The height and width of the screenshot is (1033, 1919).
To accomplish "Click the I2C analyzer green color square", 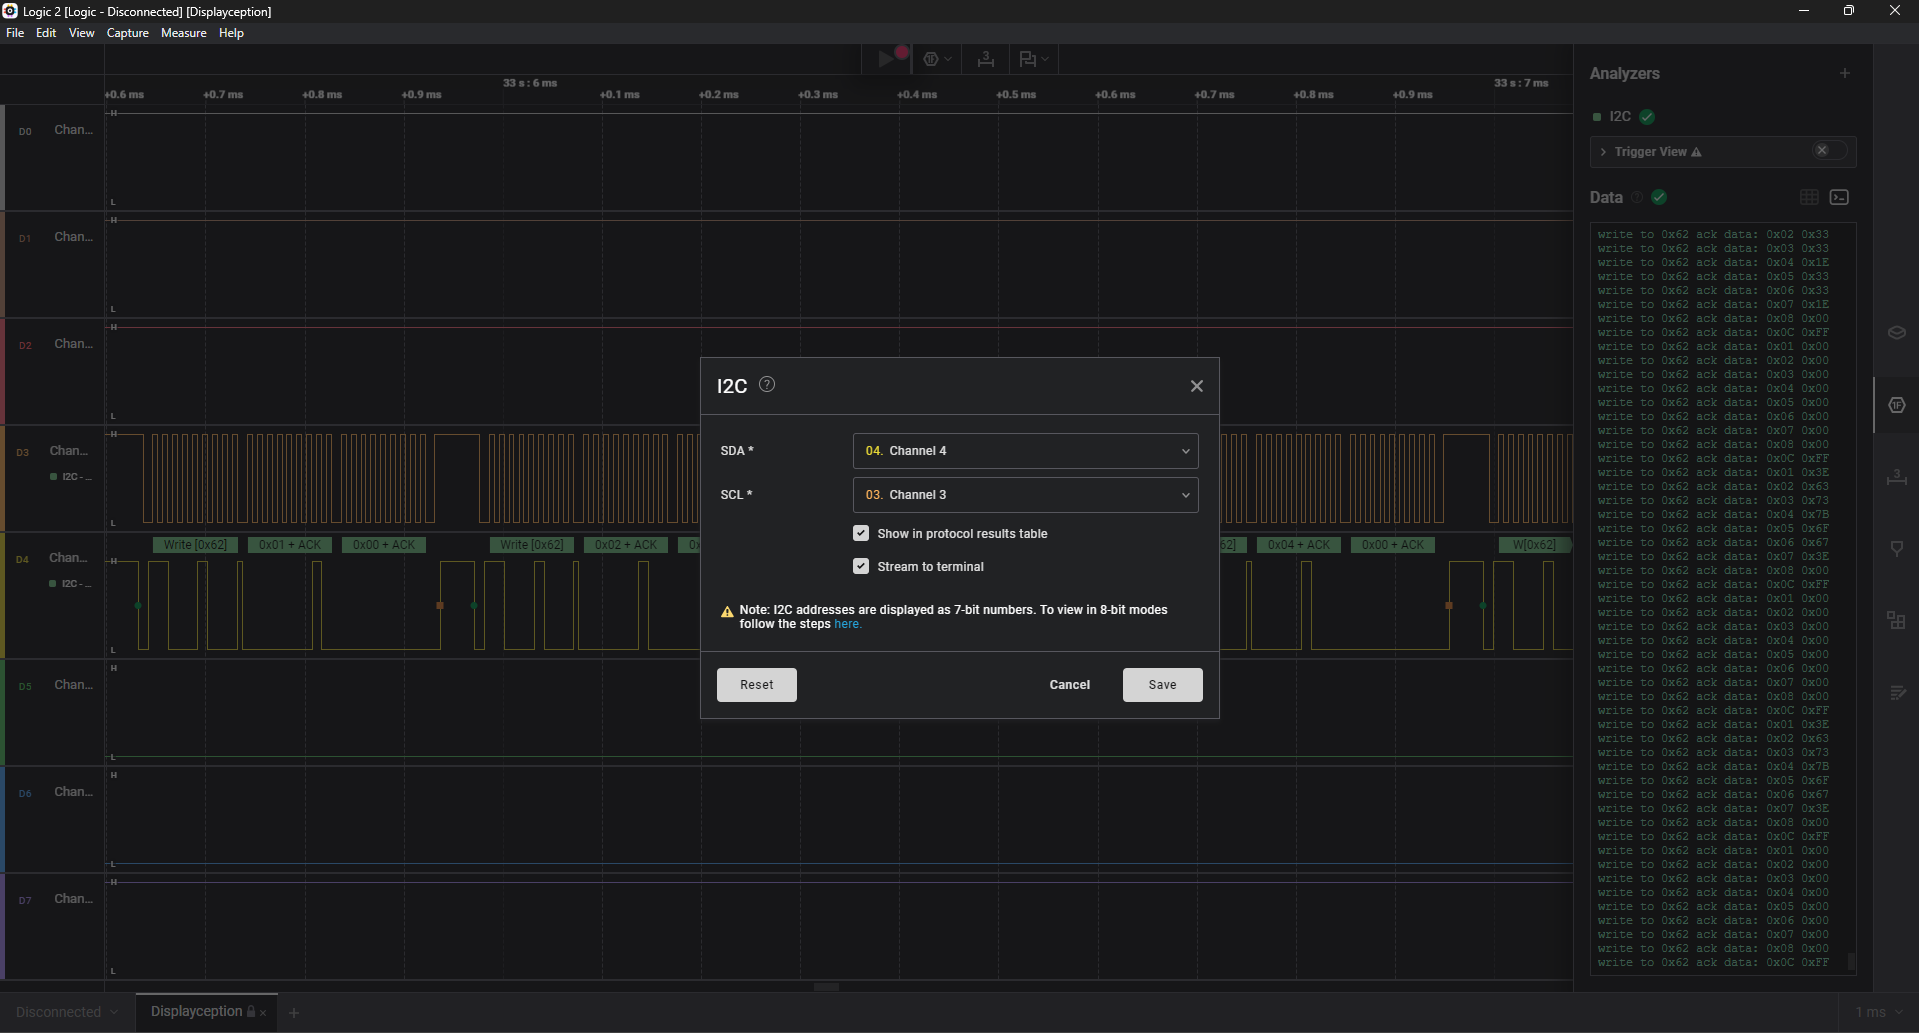I will 1597,117.
